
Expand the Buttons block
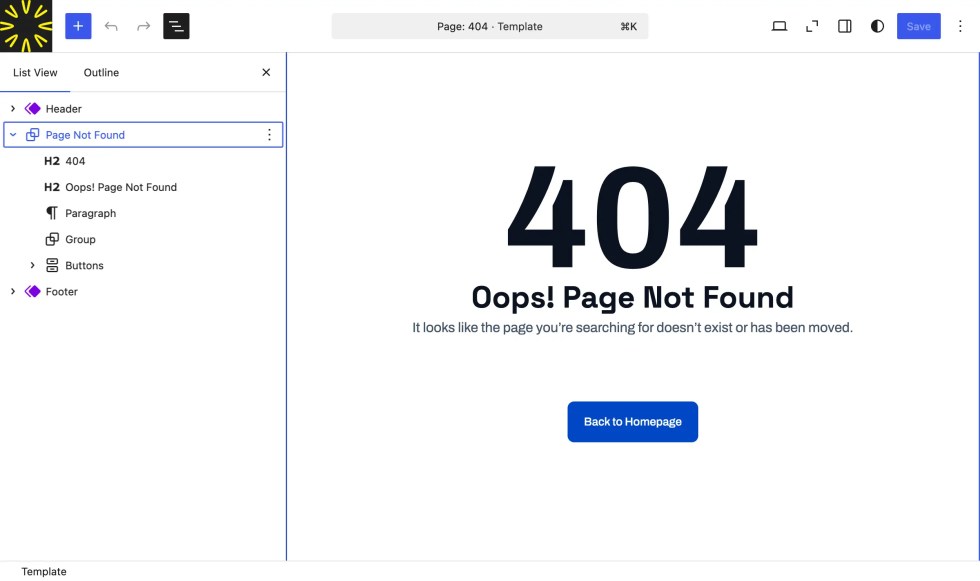pyautogui.click(x=32, y=266)
